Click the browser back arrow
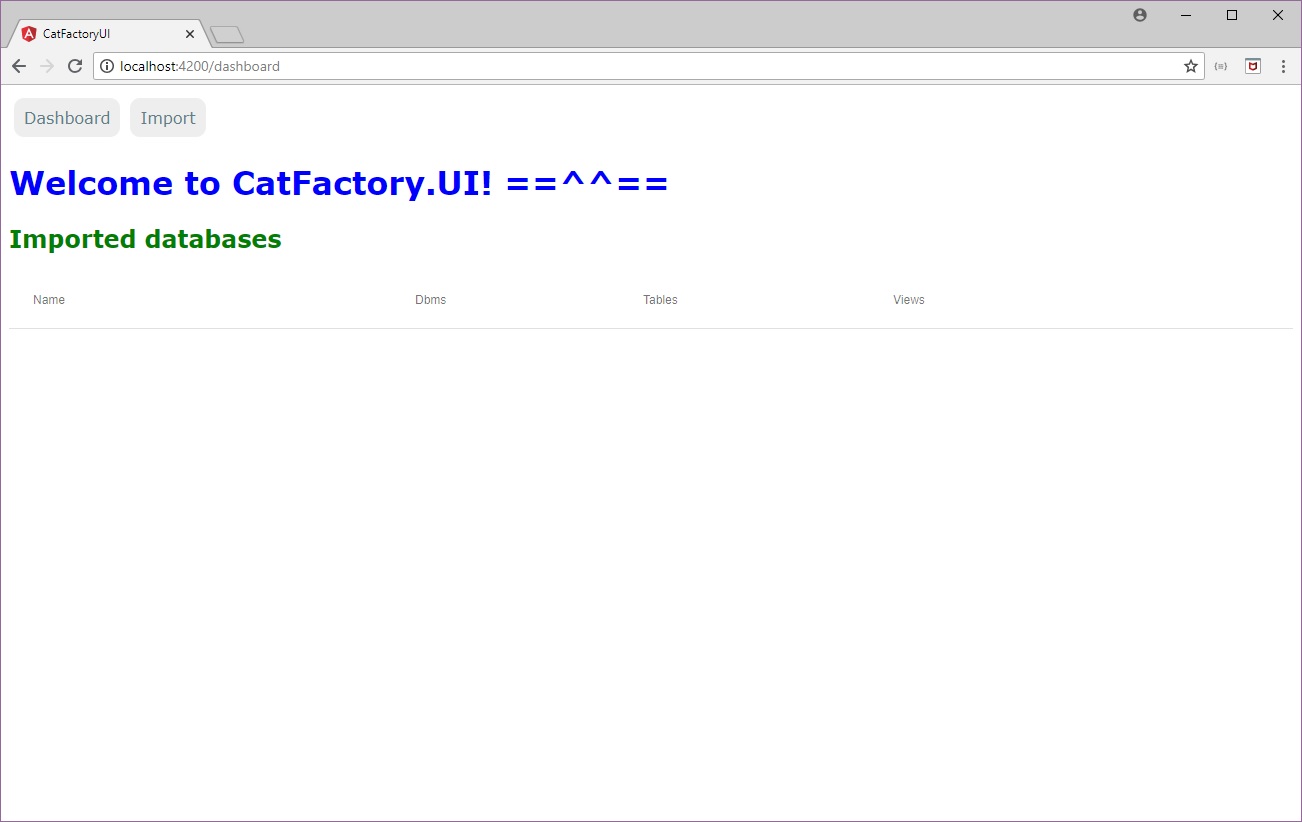 point(19,66)
